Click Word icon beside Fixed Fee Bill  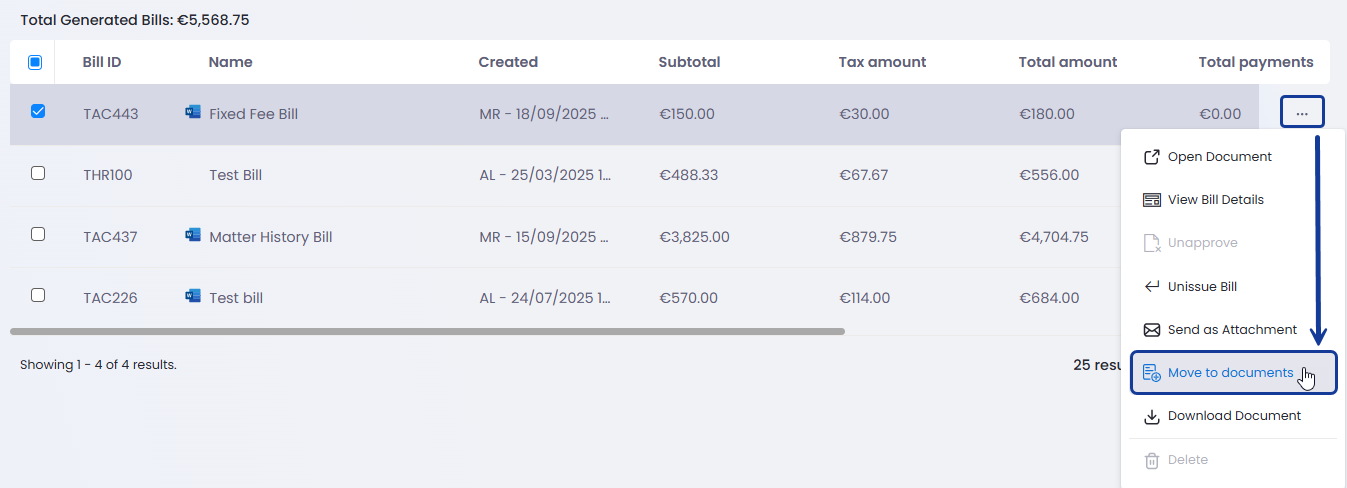[x=193, y=113]
